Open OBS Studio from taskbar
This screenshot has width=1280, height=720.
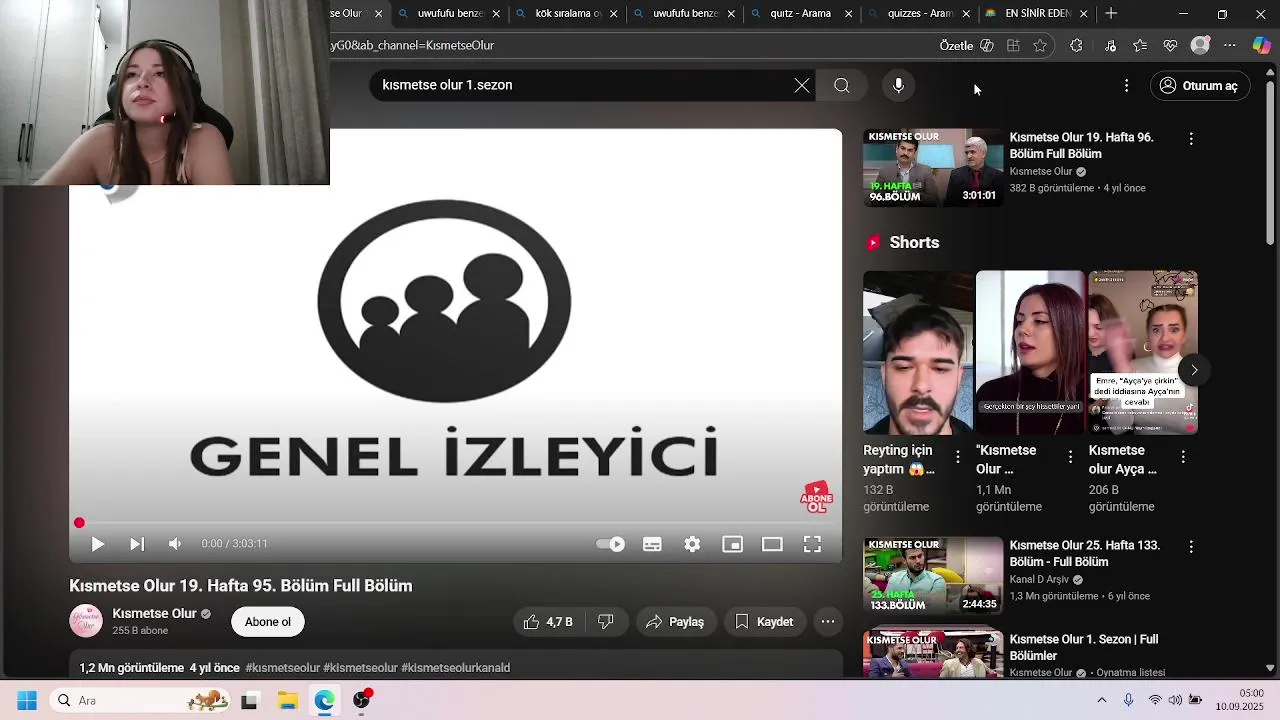click(x=362, y=699)
